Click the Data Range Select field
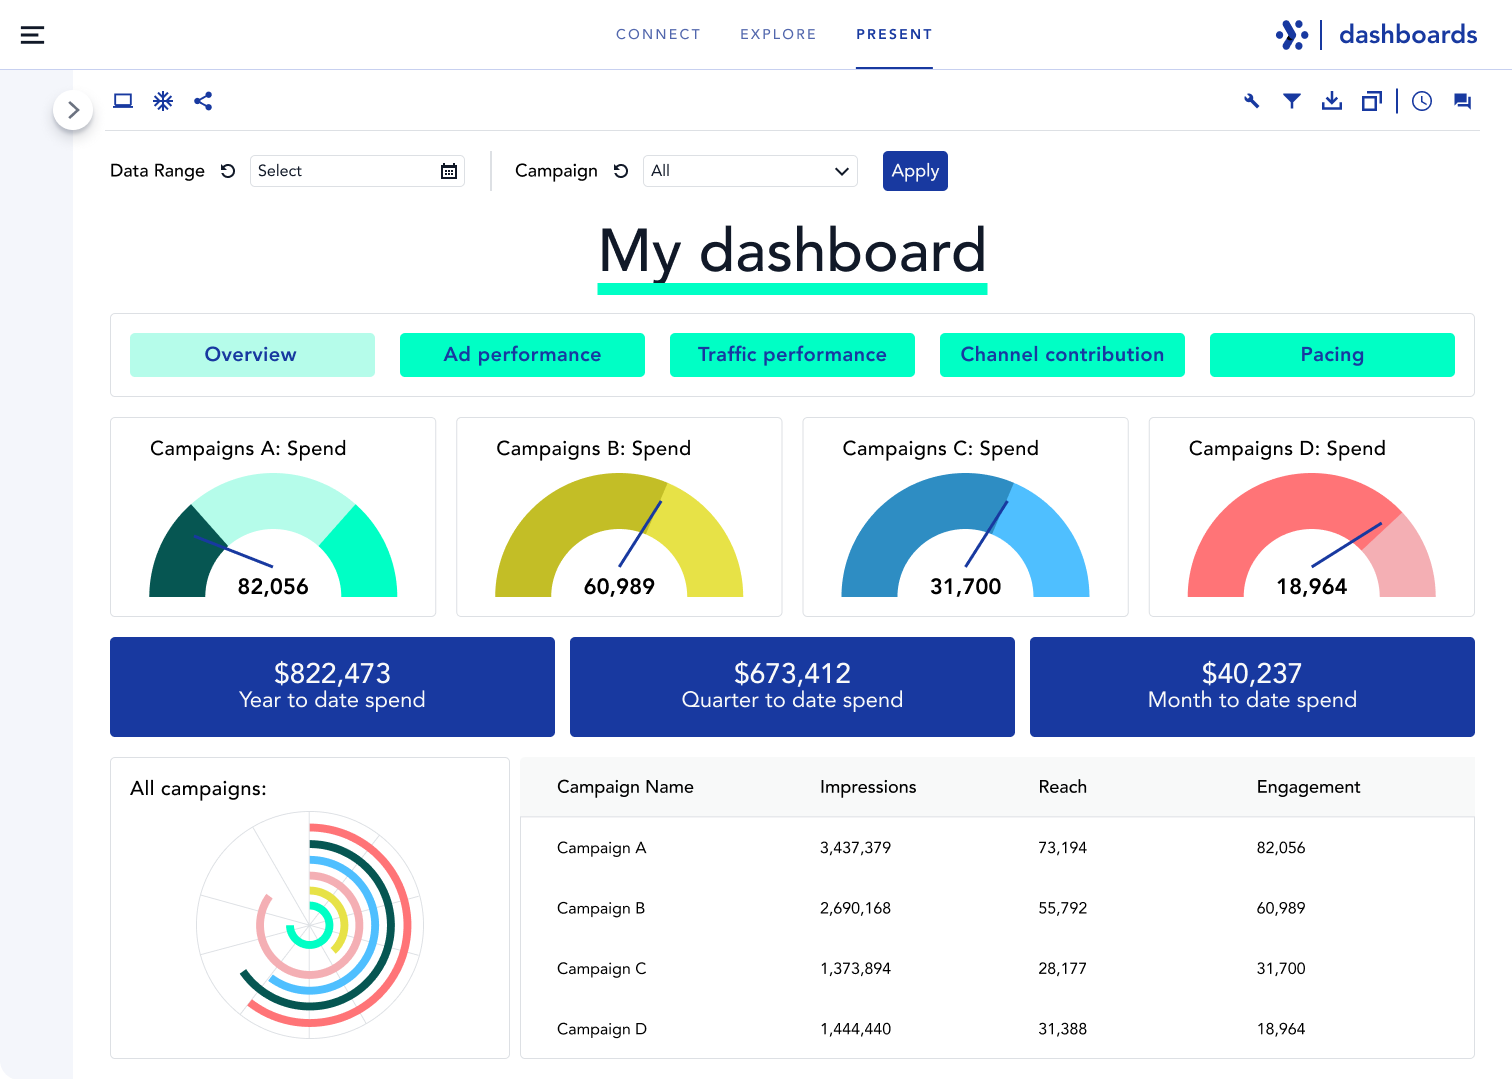 [357, 171]
